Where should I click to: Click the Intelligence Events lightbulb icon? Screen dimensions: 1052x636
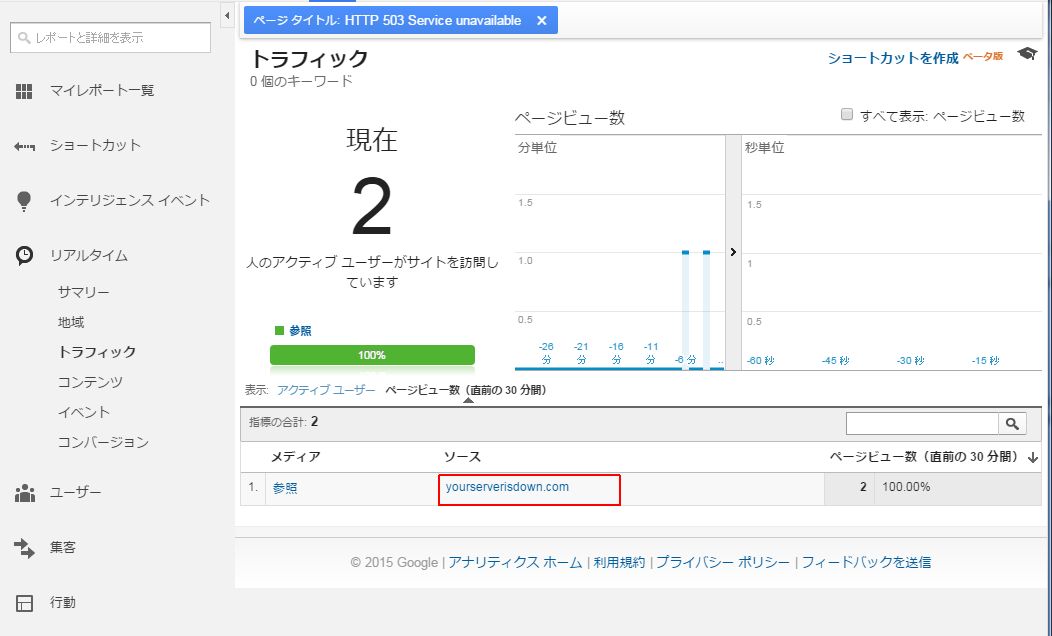coord(24,201)
